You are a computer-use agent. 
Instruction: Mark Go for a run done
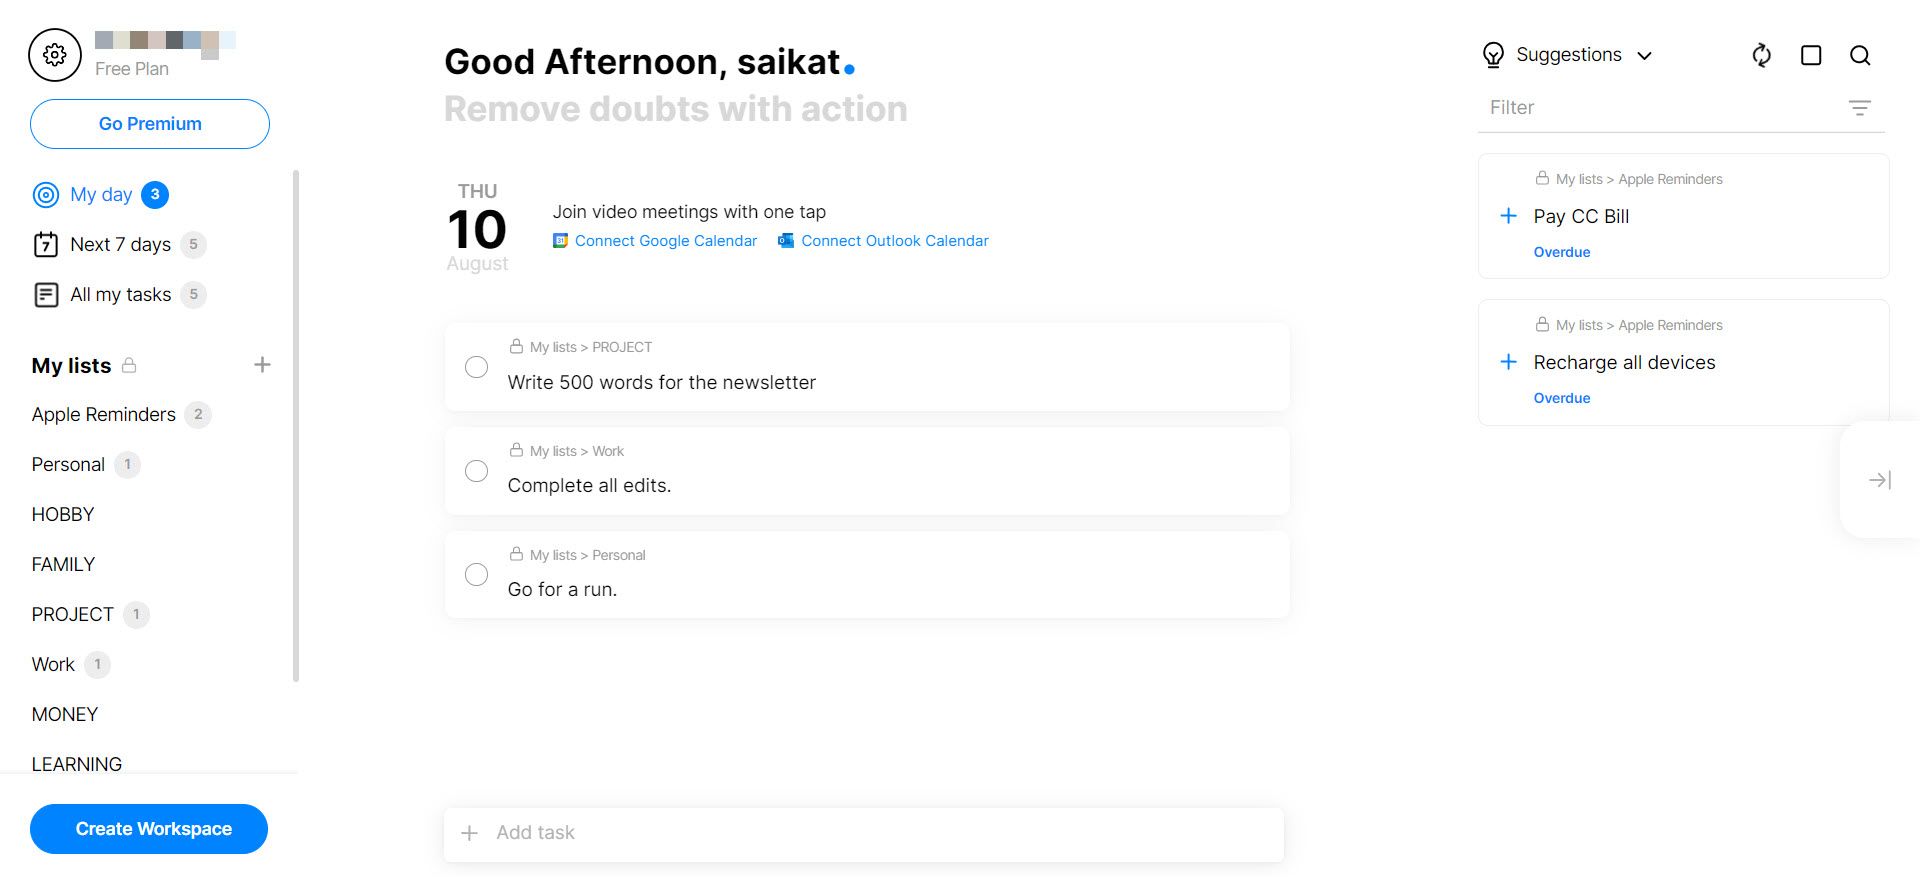pos(477,575)
